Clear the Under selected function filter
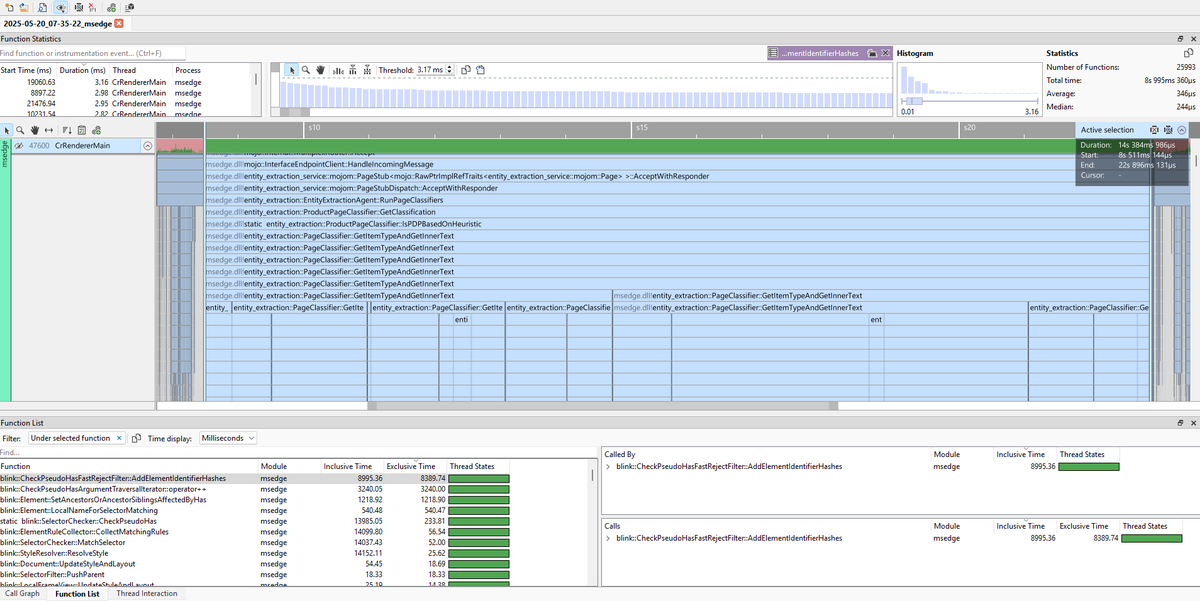 coord(121,438)
